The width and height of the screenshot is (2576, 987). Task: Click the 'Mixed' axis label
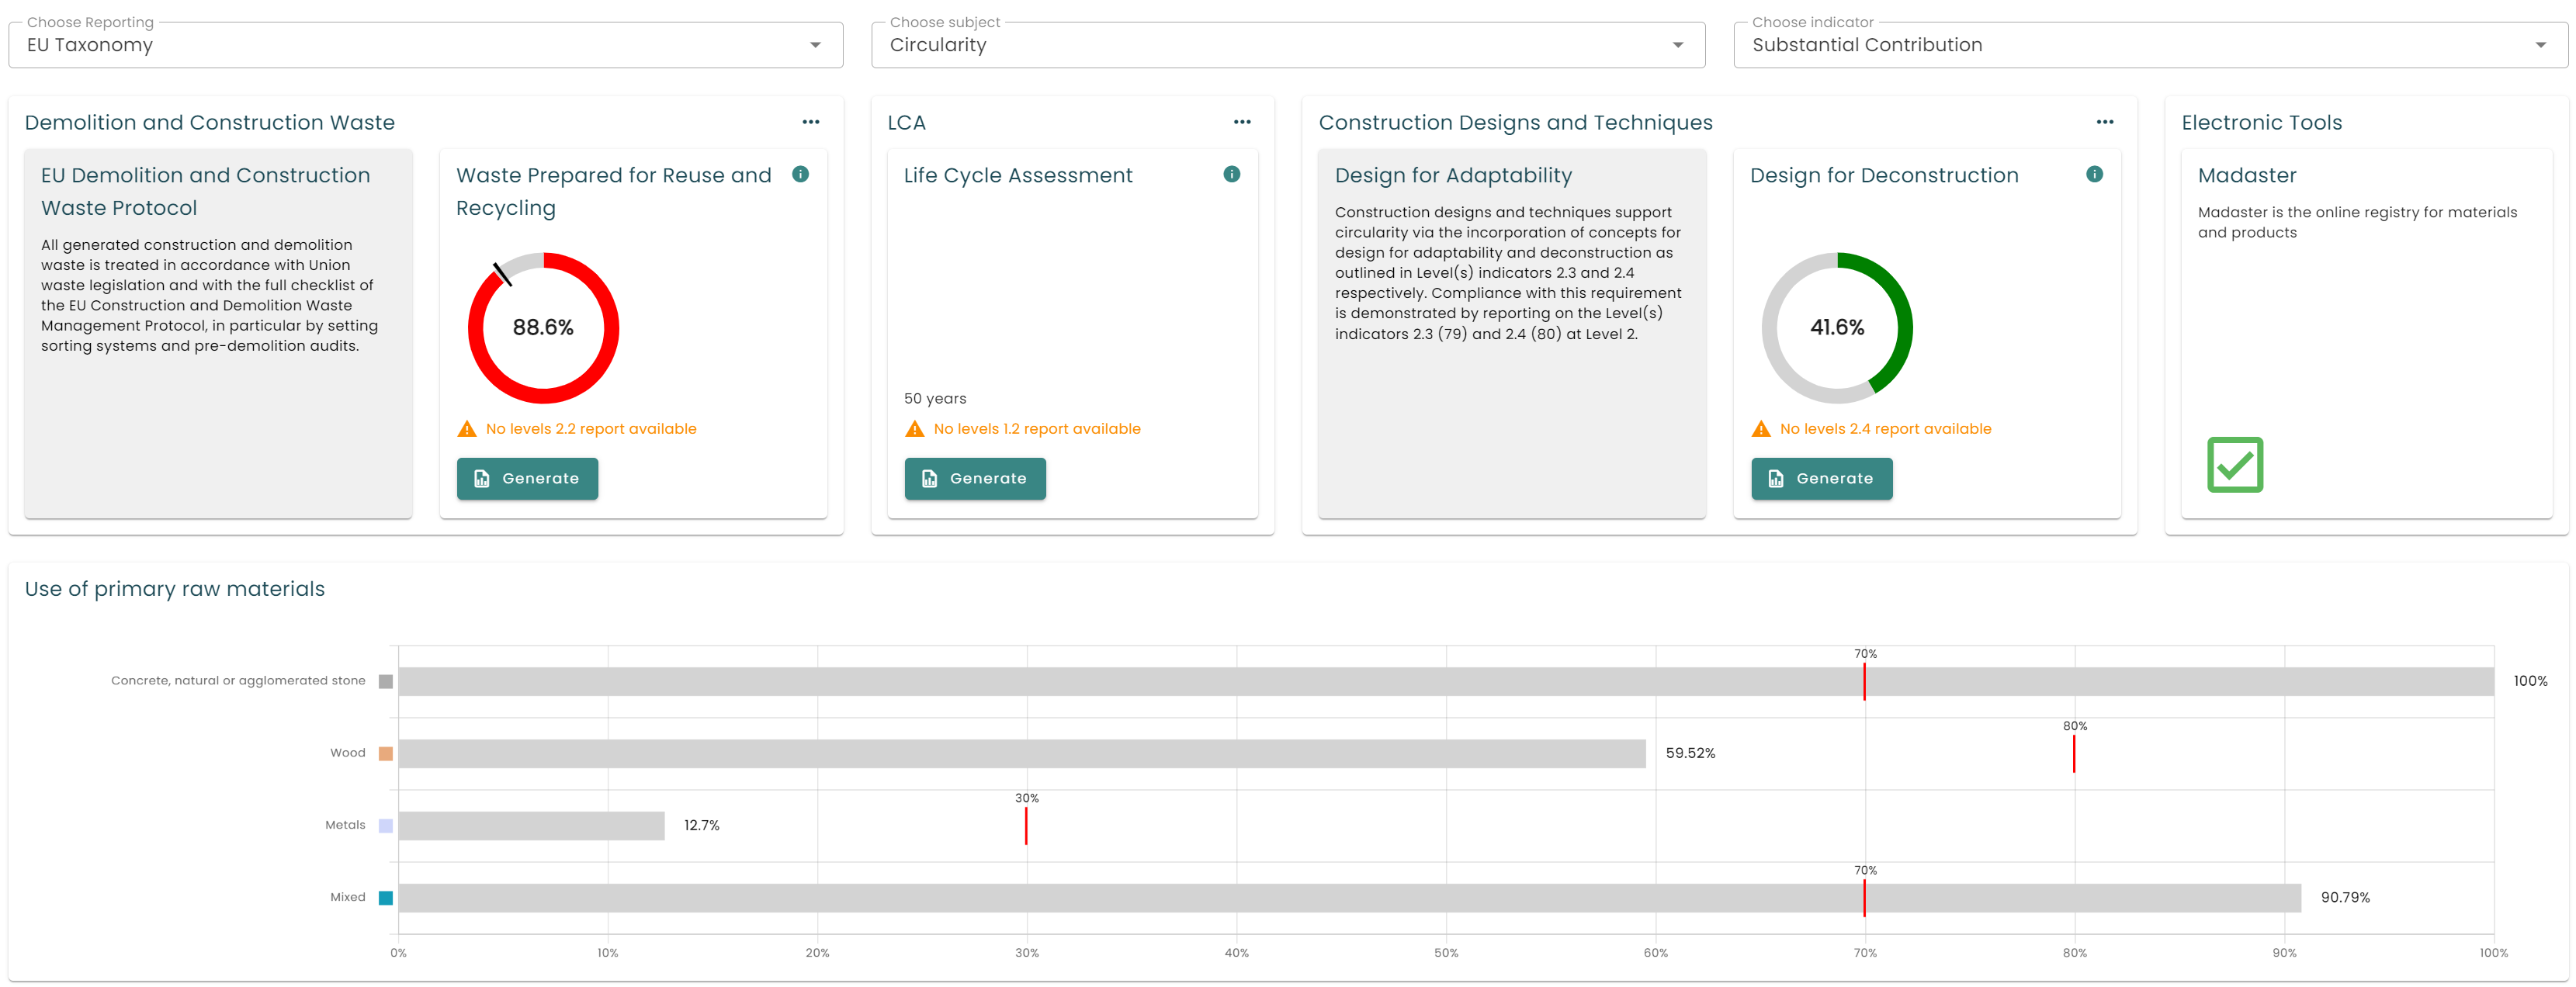[348, 897]
